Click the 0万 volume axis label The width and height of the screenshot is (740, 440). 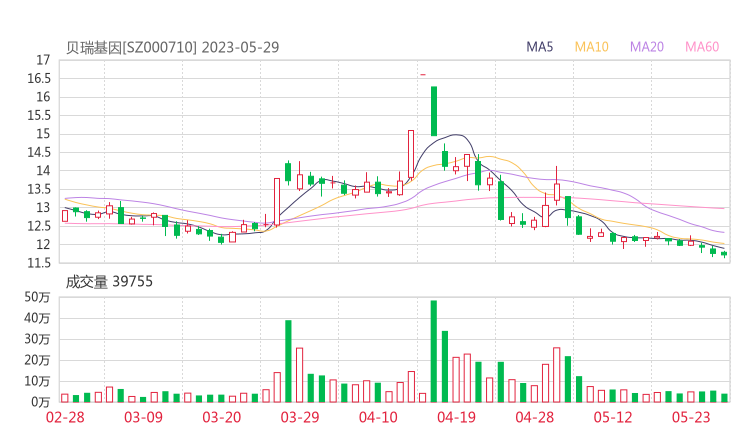[41, 402]
